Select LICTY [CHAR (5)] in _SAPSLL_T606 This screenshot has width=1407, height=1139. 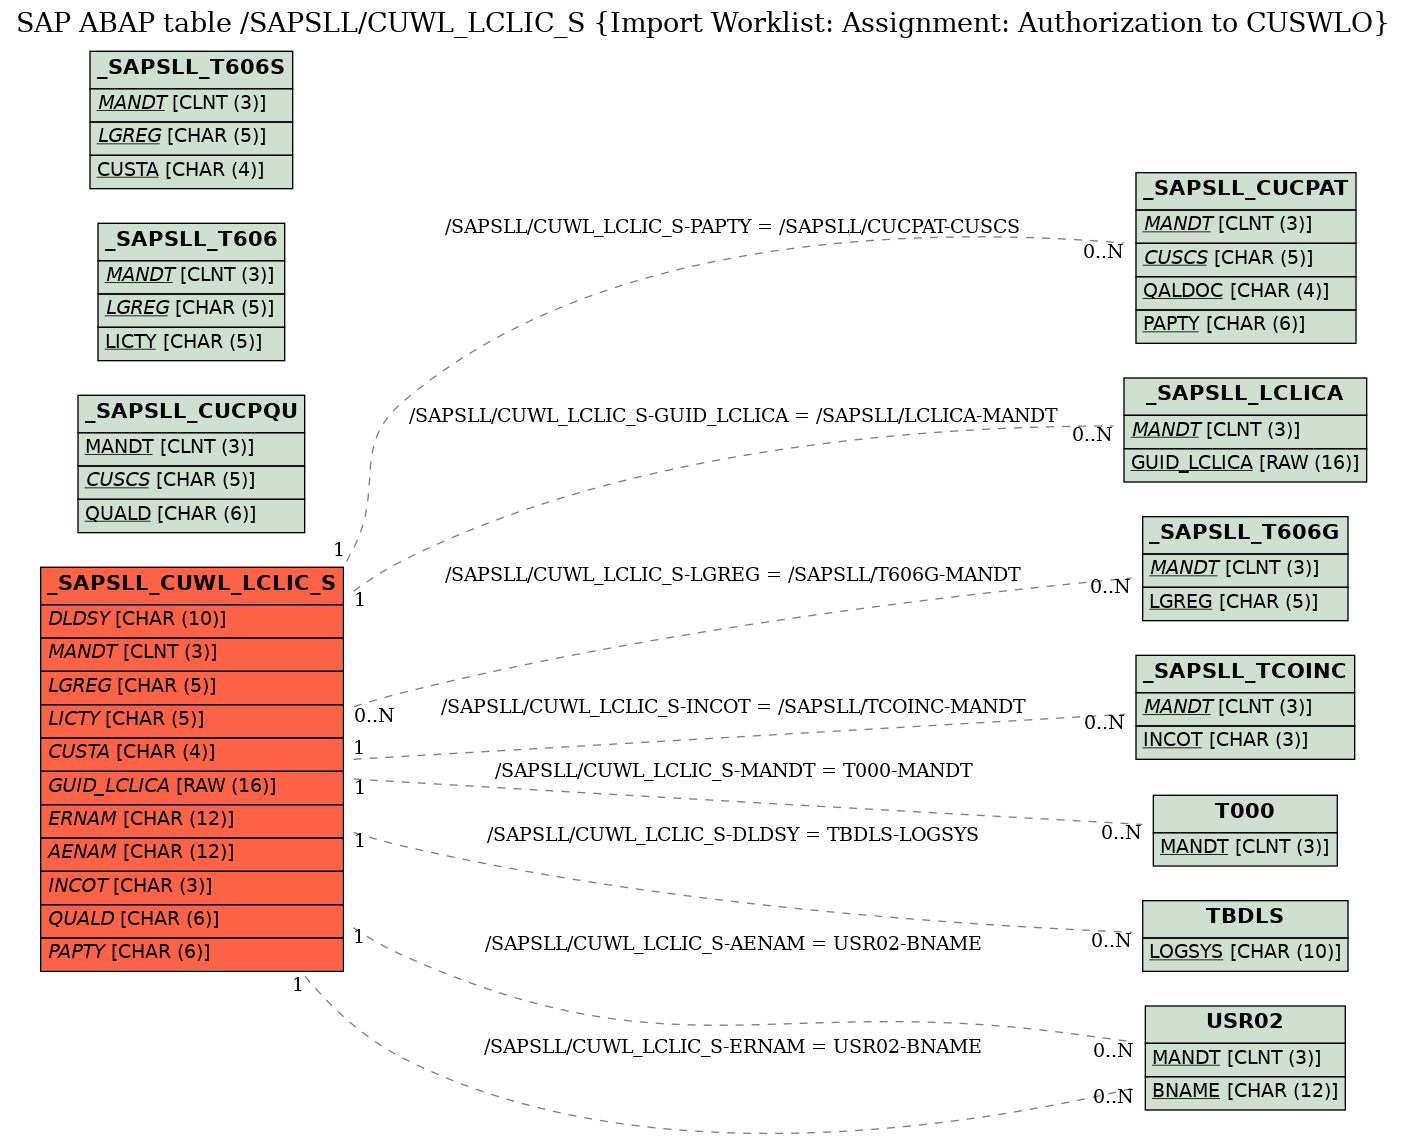[191, 343]
